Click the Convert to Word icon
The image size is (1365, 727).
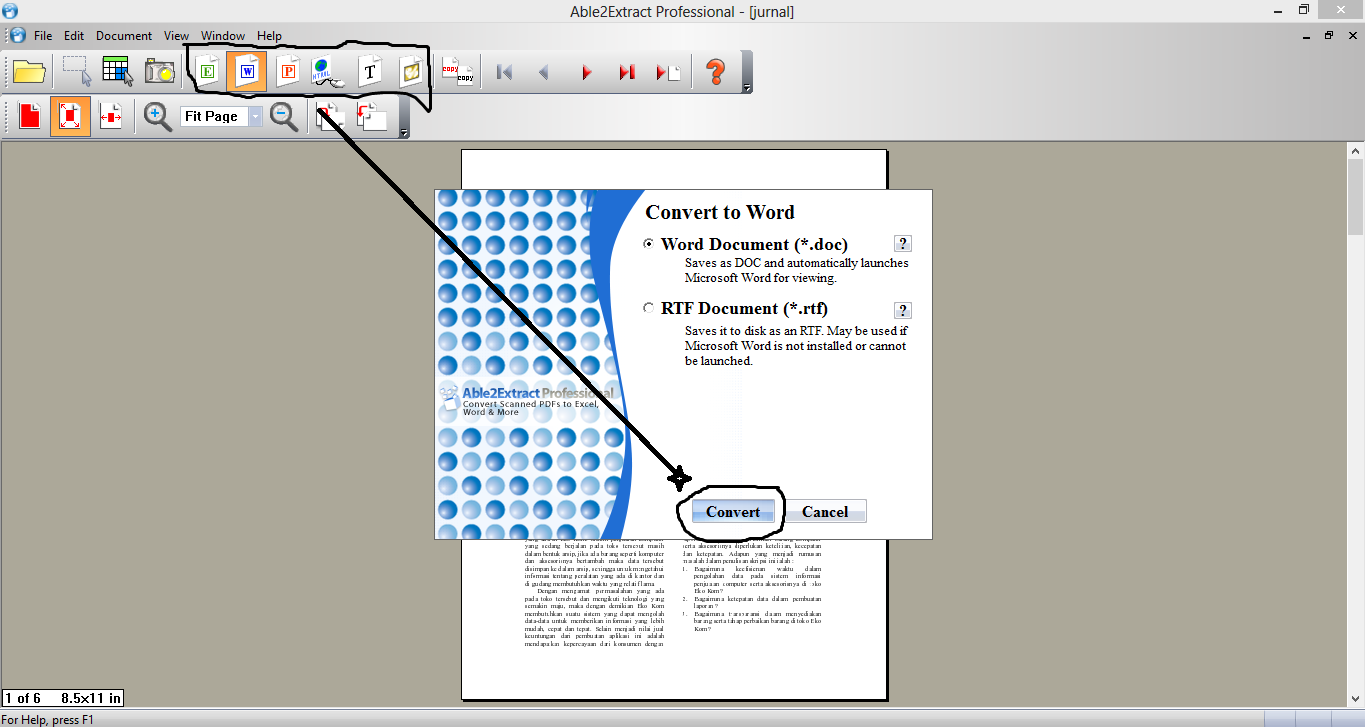click(x=246, y=72)
